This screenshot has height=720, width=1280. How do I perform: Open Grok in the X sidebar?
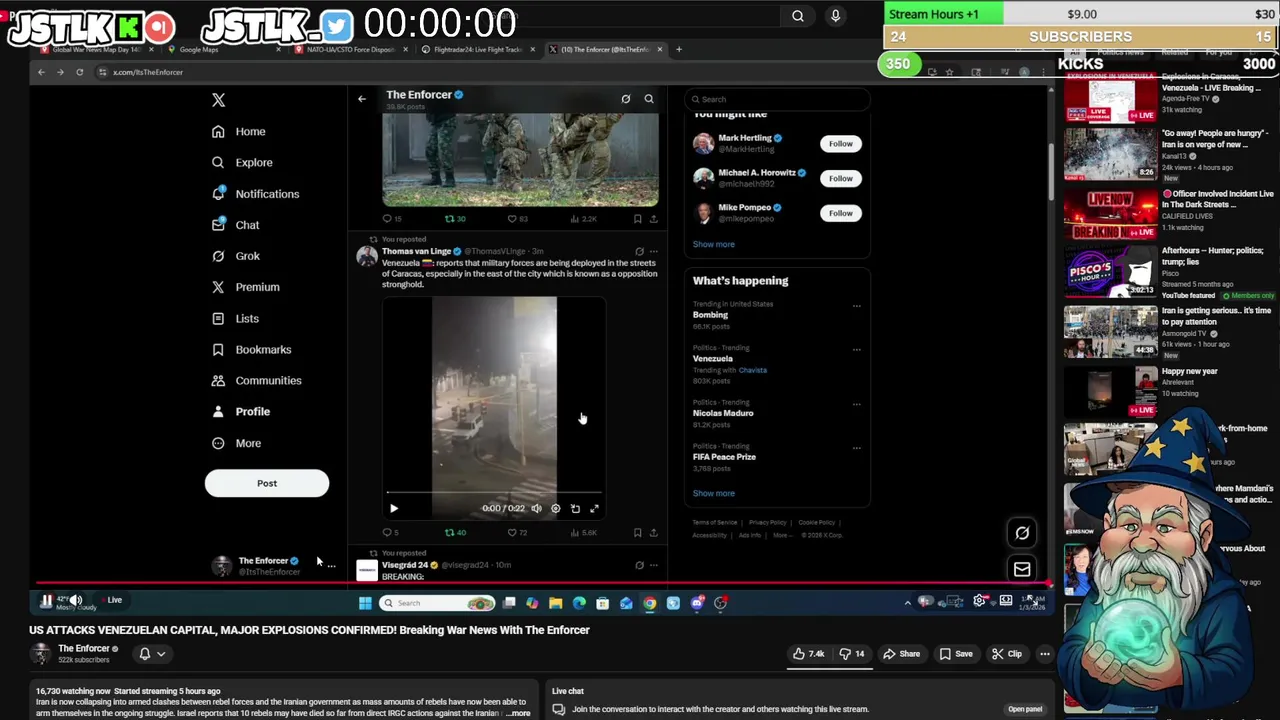235,256
